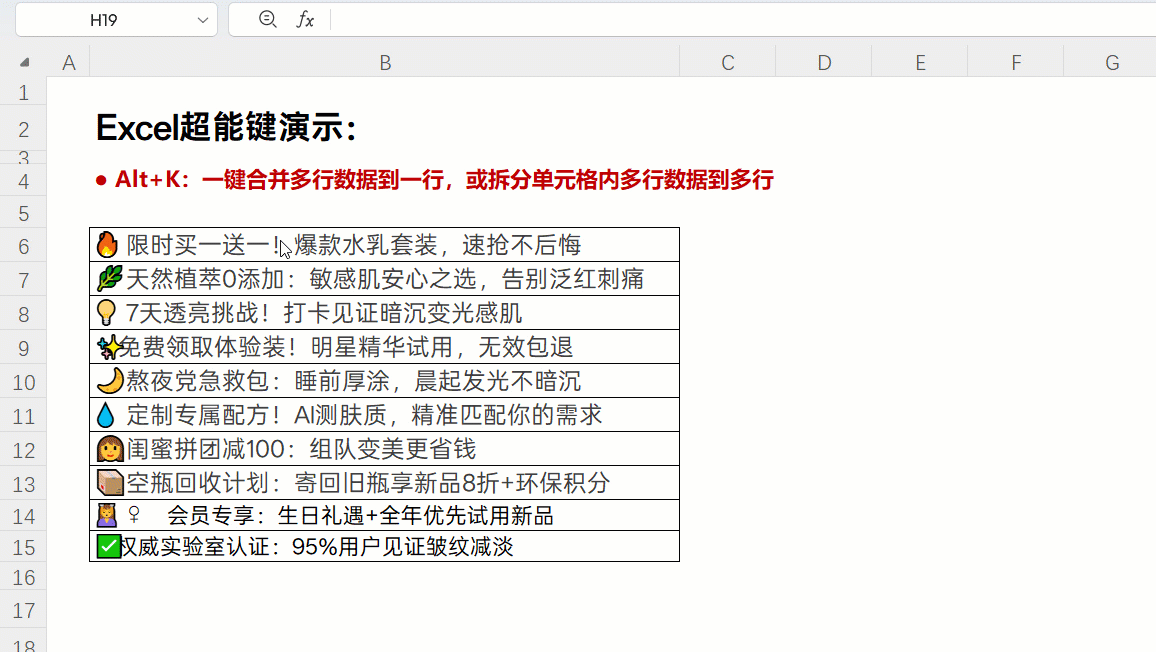Click the fx insert function icon
The height and width of the screenshot is (652, 1156).
tap(305, 20)
